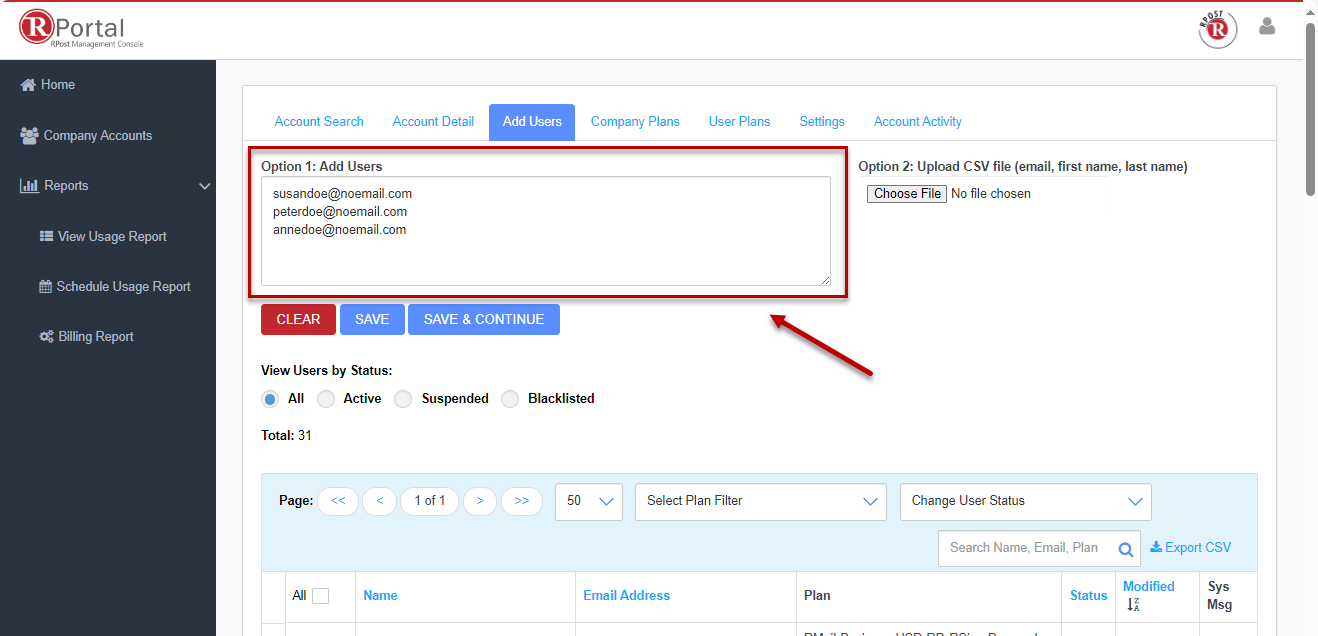This screenshot has width=1318, height=636.
Task: Switch to the Account Activity tab
Action: point(917,121)
